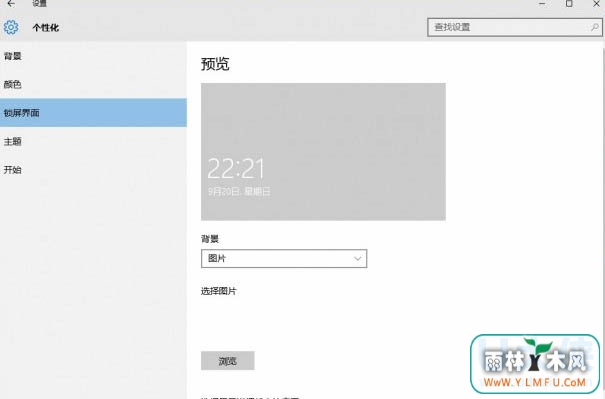Click the 预览 heading

(x=215, y=64)
